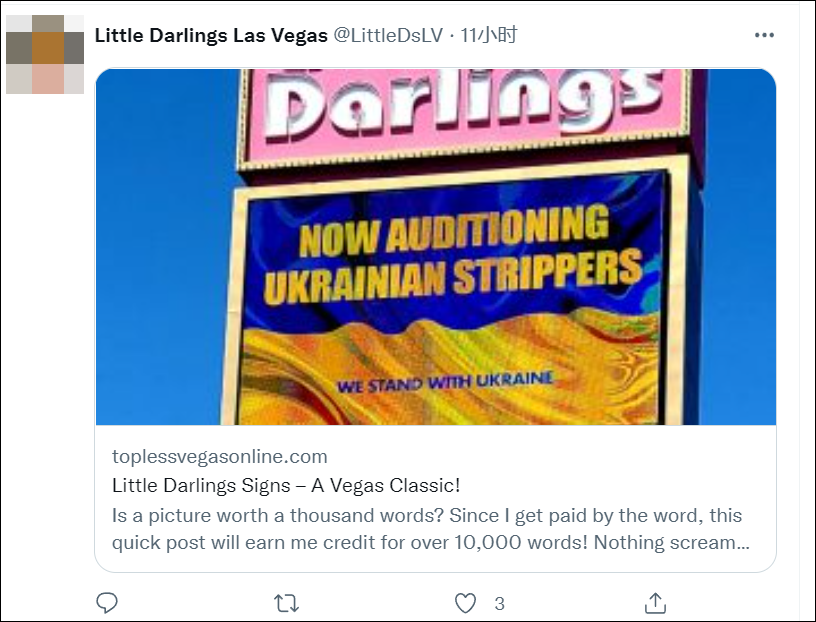The height and width of the screenshot is (622, 816).
Task: Open the Little Darlings Las Vegas profile name
Action: point(211,35)
